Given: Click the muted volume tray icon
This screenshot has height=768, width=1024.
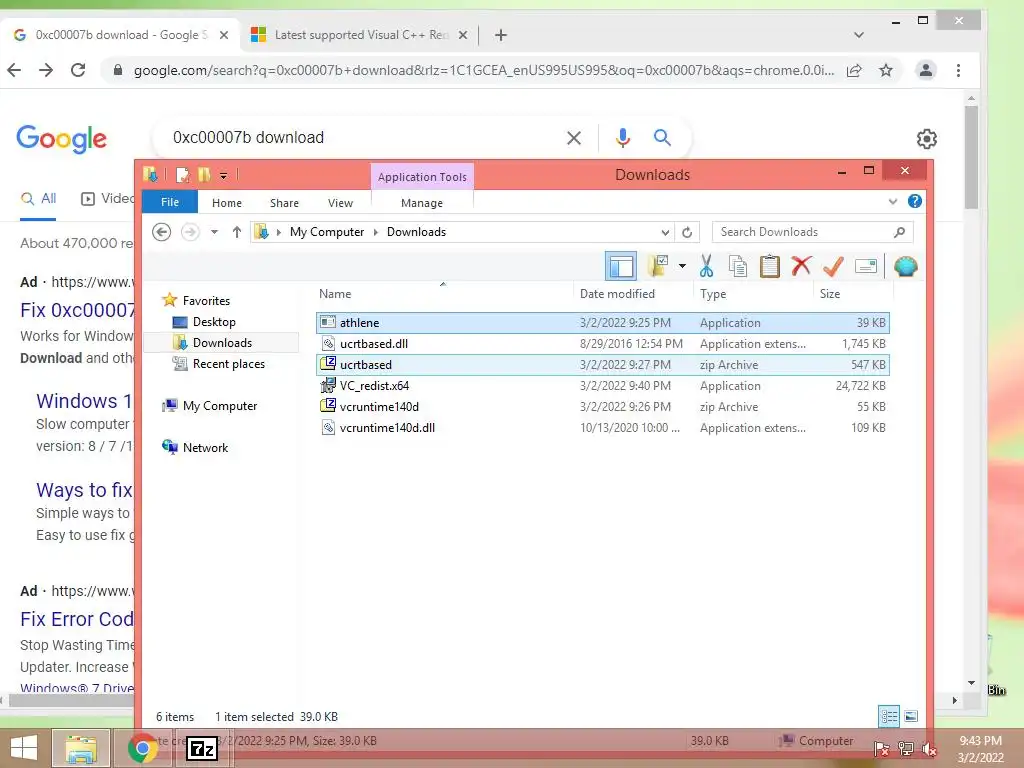Looking at the screenshot, I should tap(929, 748).
